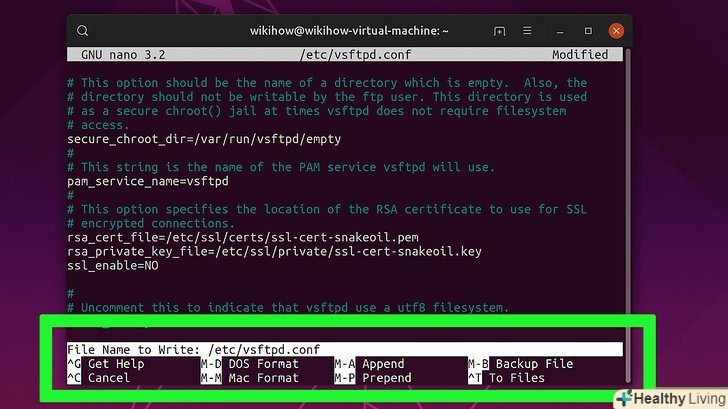This screenshot has height=409, width=728.
Task: Click the comment starting 'This option should be'
Action: click(x=327, y=83)
